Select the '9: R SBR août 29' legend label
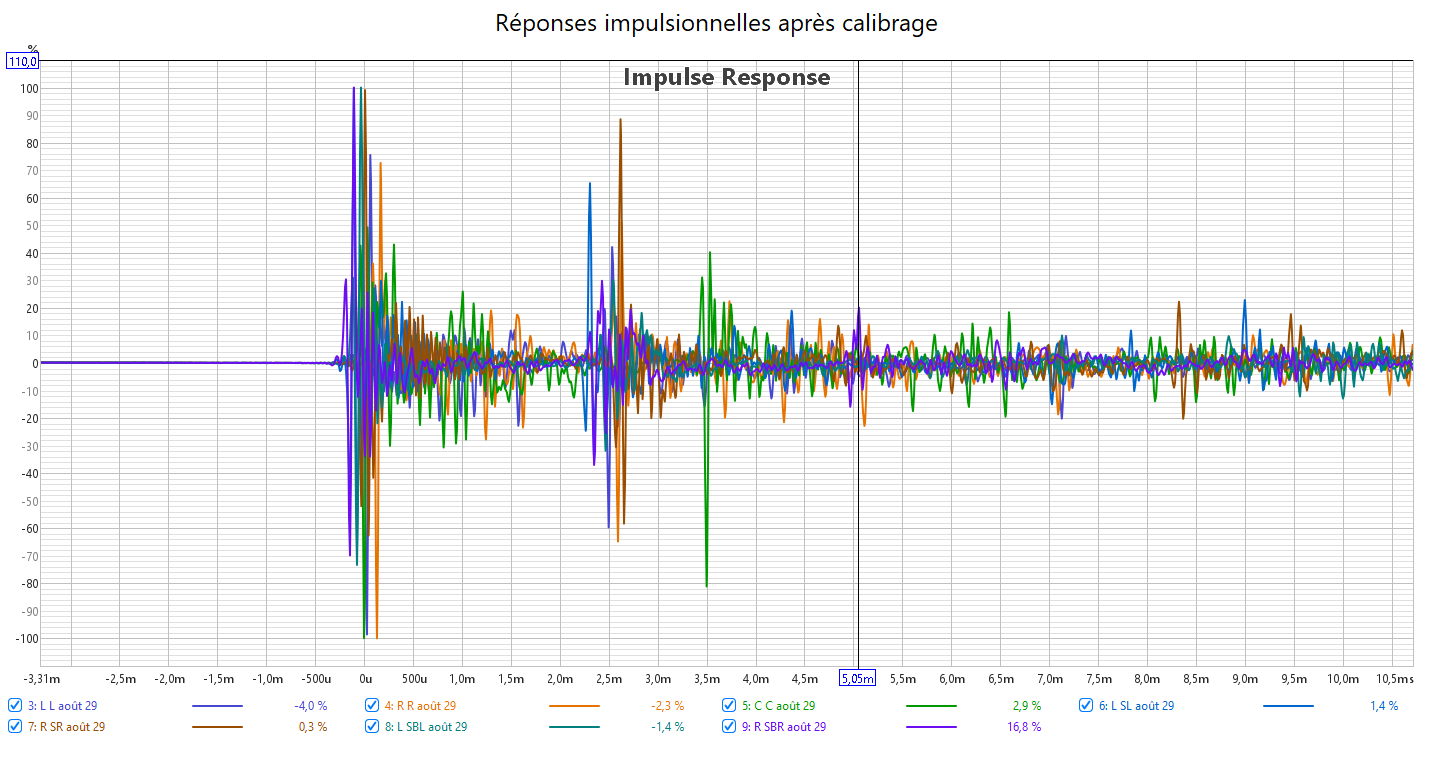Viewport: 1433px width, 759px height. 783,727
